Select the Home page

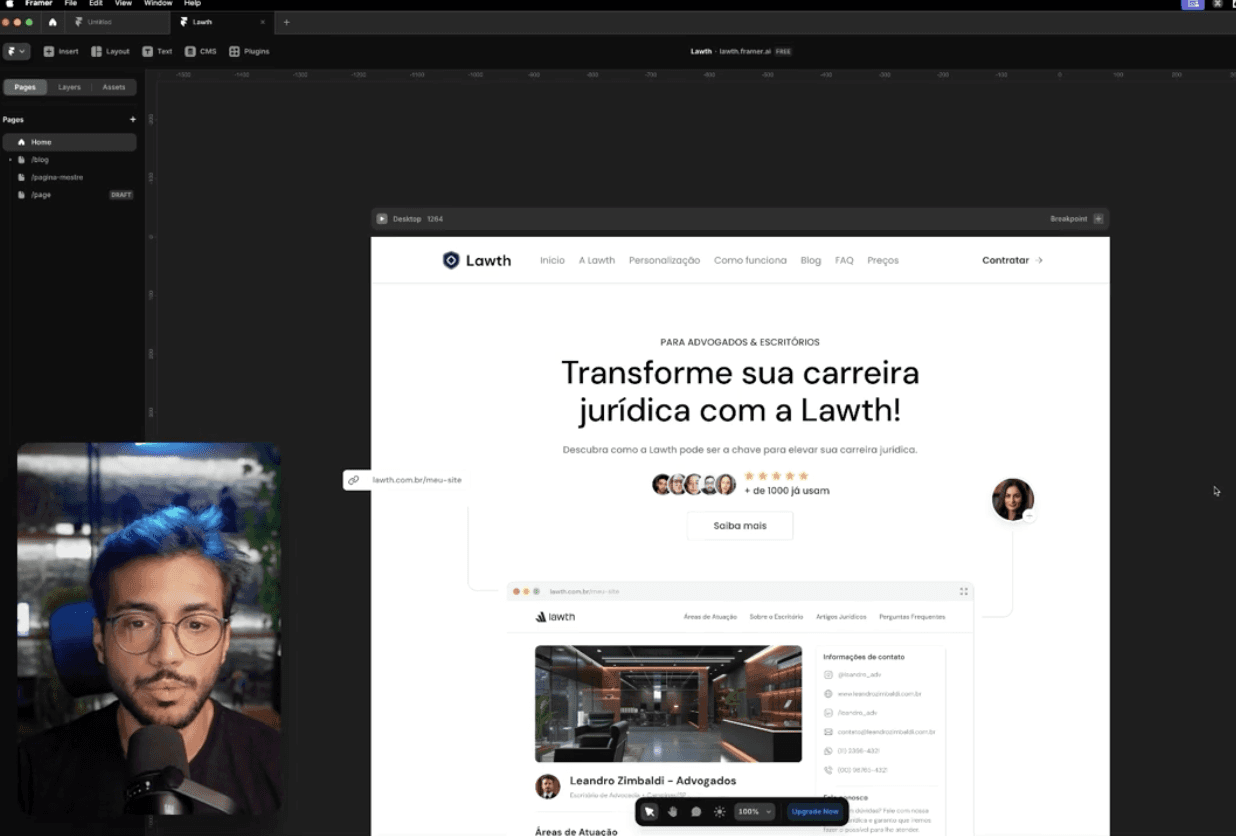point(69,142)
